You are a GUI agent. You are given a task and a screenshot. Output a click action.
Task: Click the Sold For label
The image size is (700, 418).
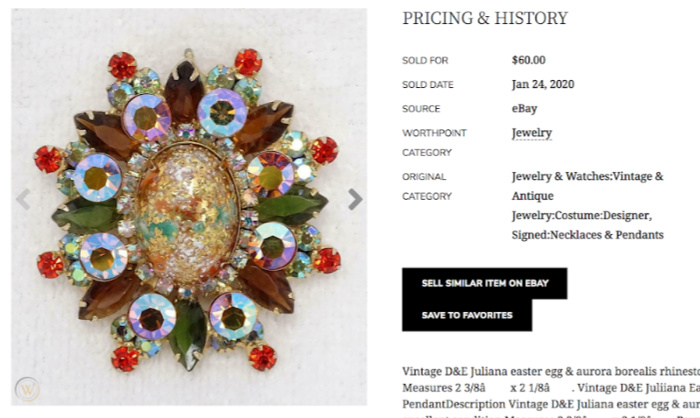point(425,61)
